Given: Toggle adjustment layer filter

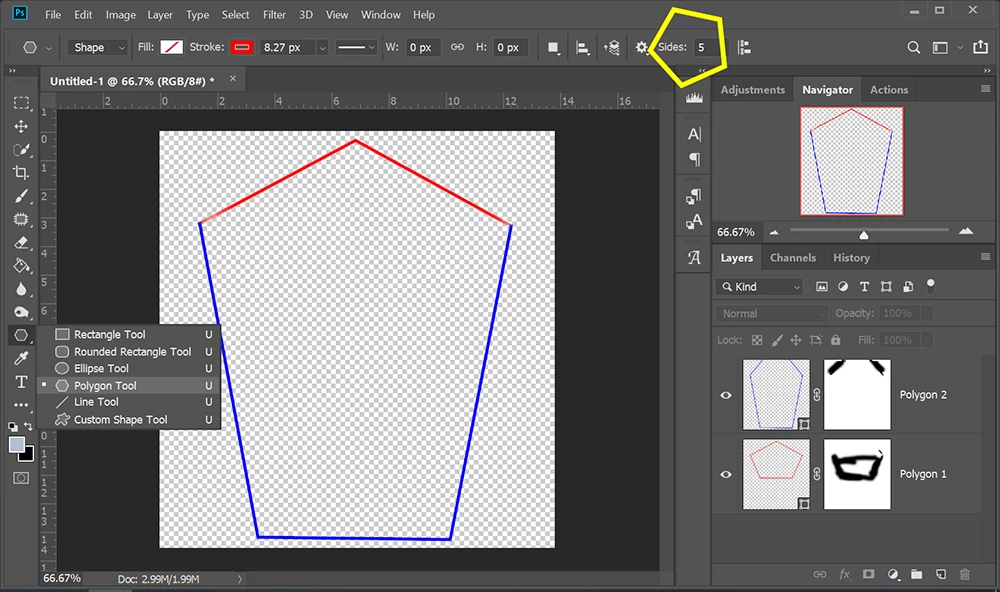Looking at the screenshot, I should pos(843,286).
